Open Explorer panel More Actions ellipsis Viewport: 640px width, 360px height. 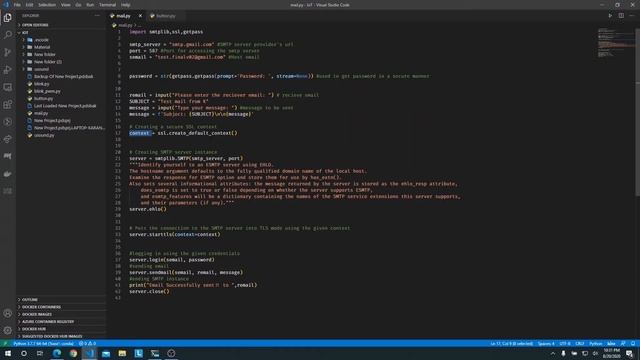pyautogui.click(x=97, y=16)
